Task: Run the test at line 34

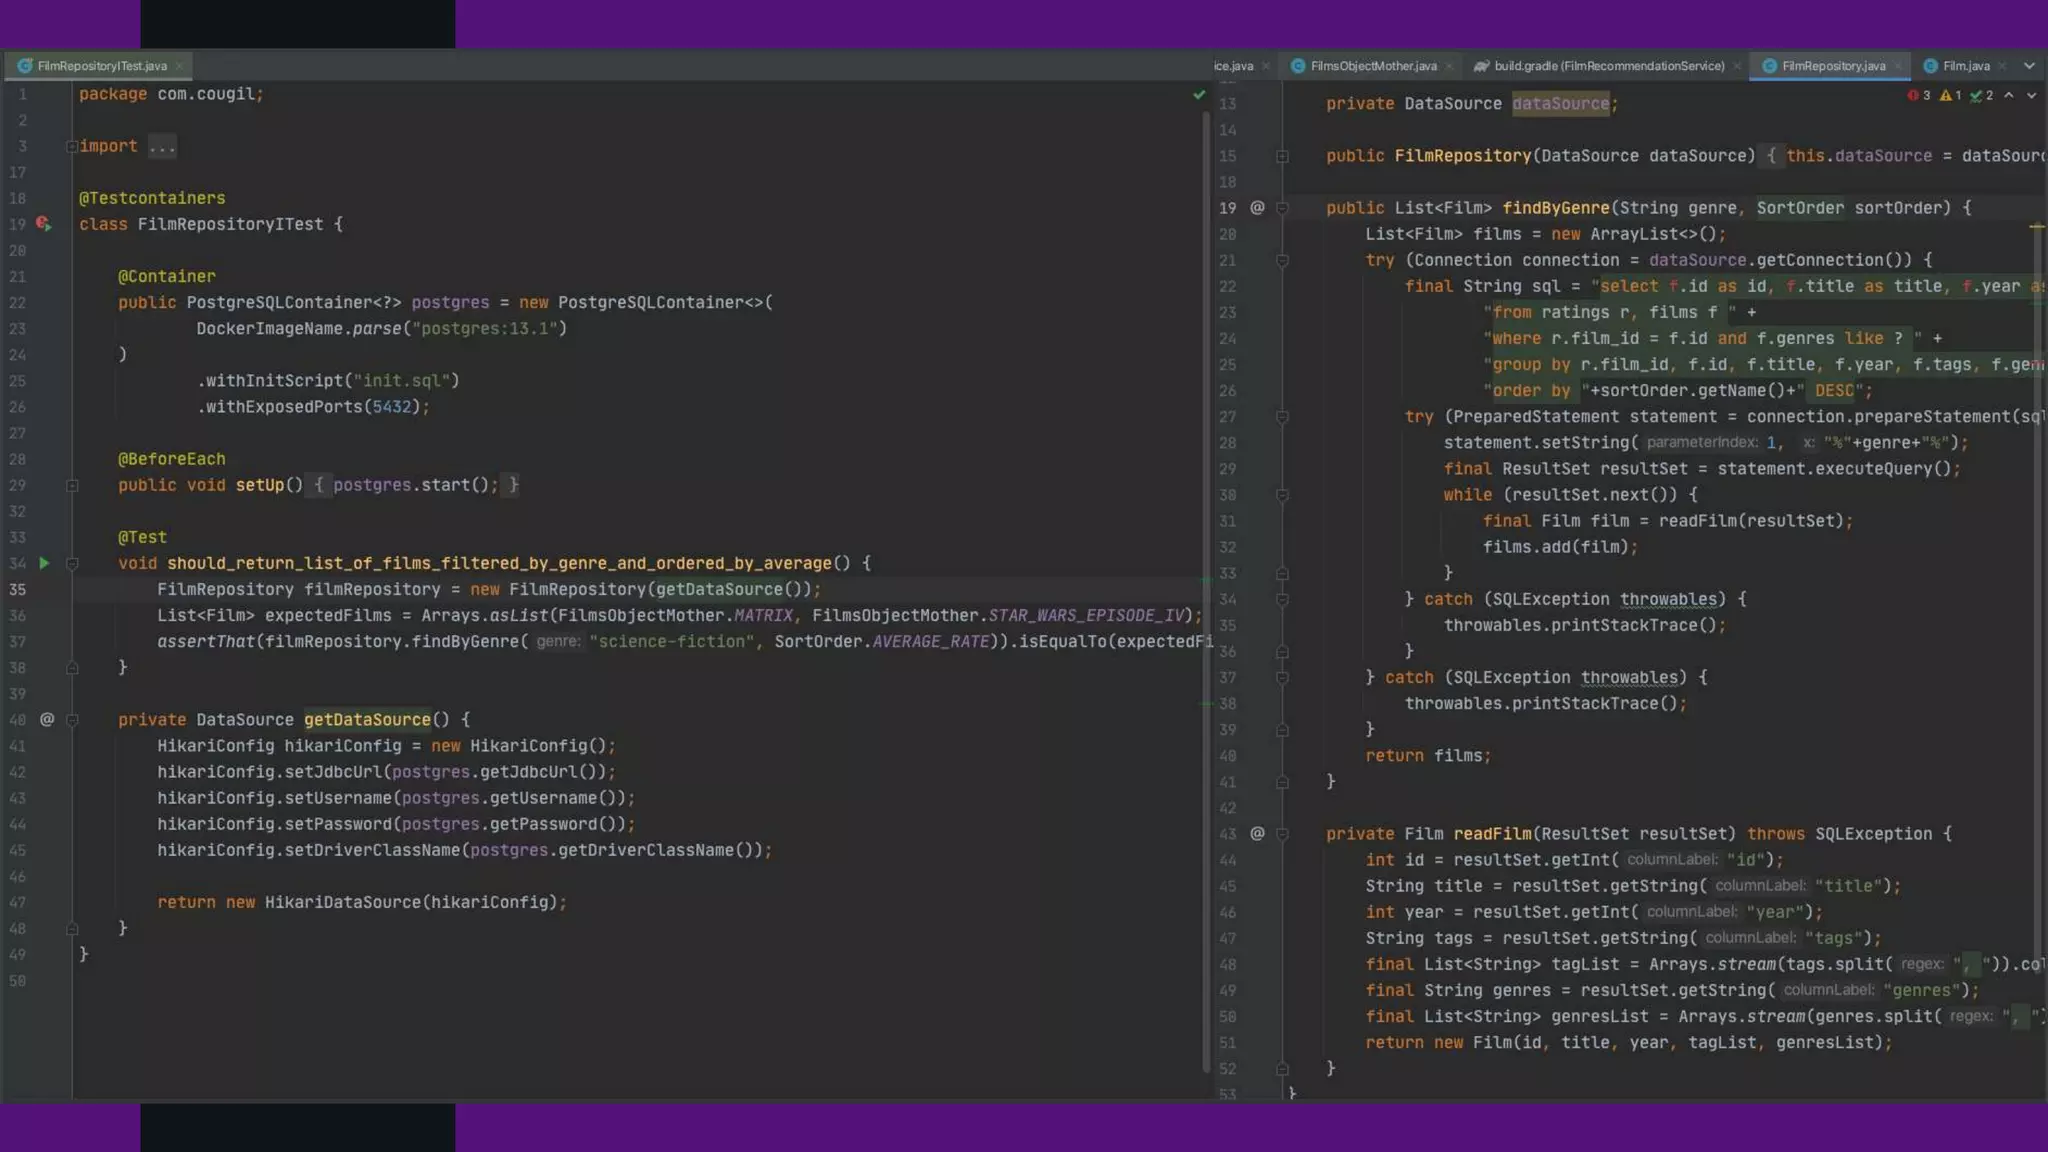Action: (x=44, y=563)
